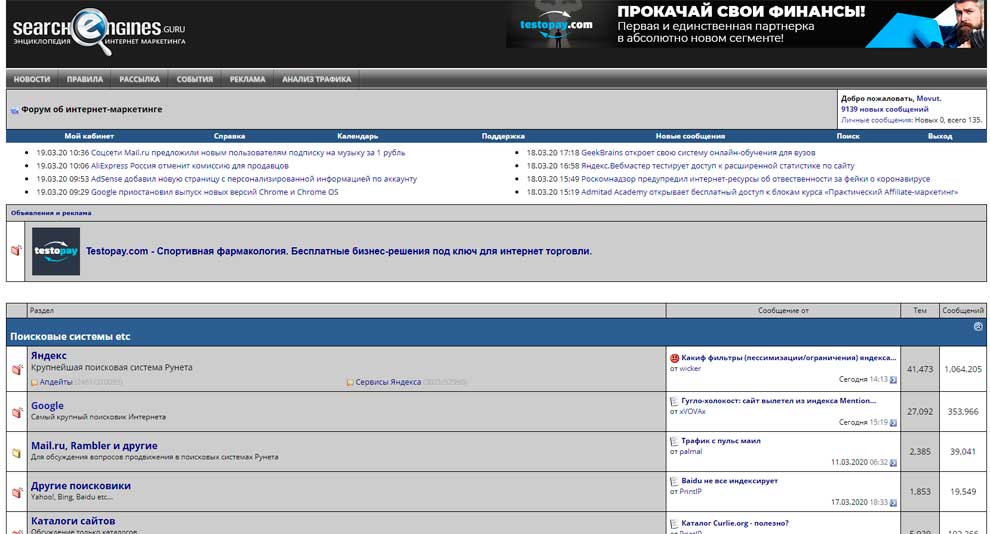Collapse the Поисковые системы etc category

978,327
